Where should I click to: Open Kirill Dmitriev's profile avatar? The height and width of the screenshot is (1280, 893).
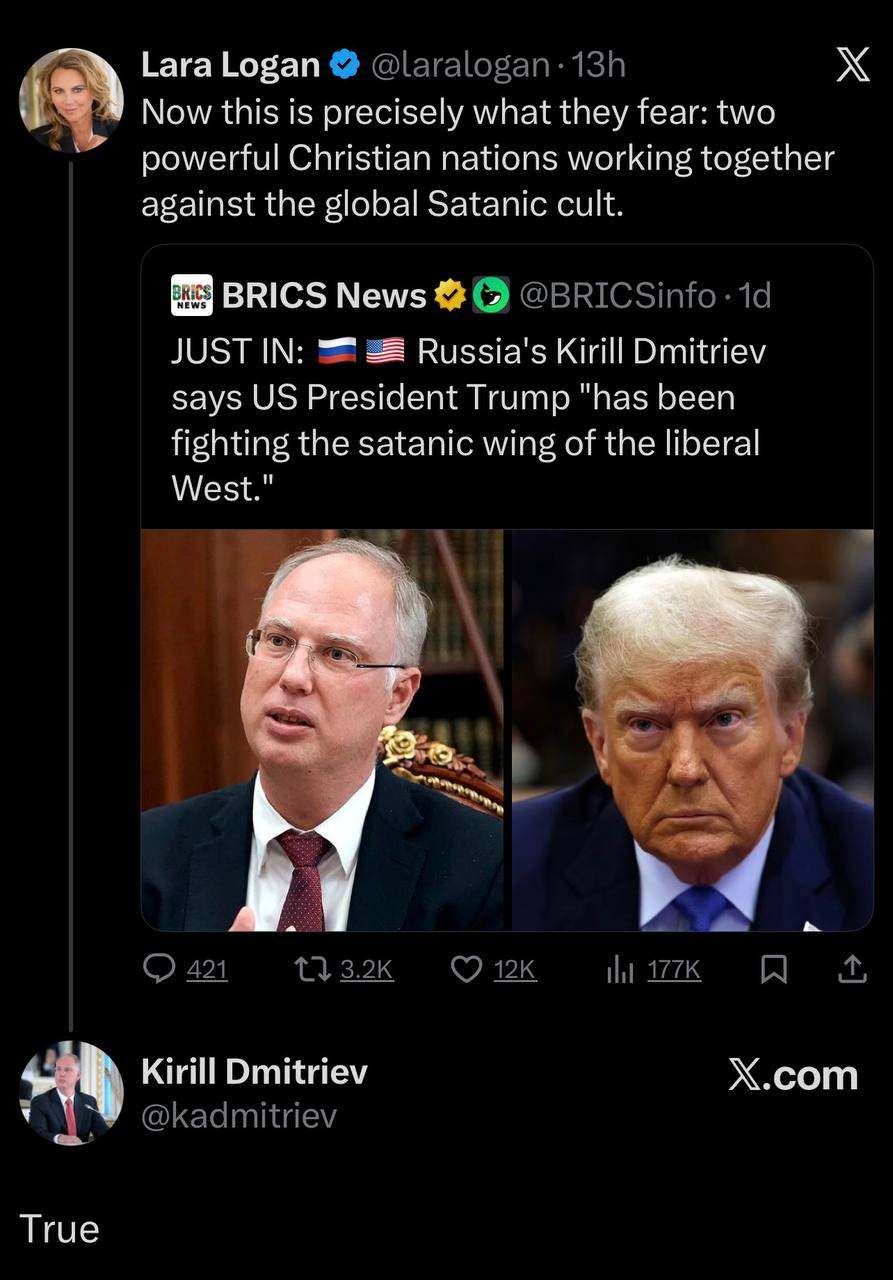pos(71,1093)
